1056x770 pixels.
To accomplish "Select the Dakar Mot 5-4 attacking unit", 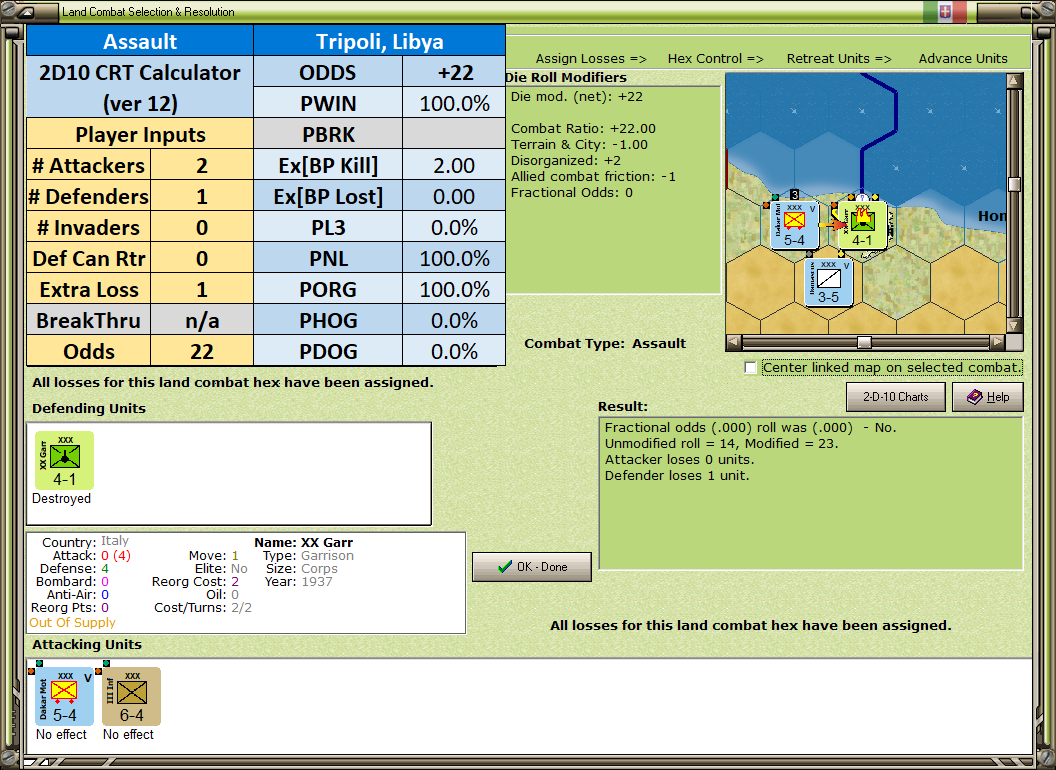I will click(64, 696).
